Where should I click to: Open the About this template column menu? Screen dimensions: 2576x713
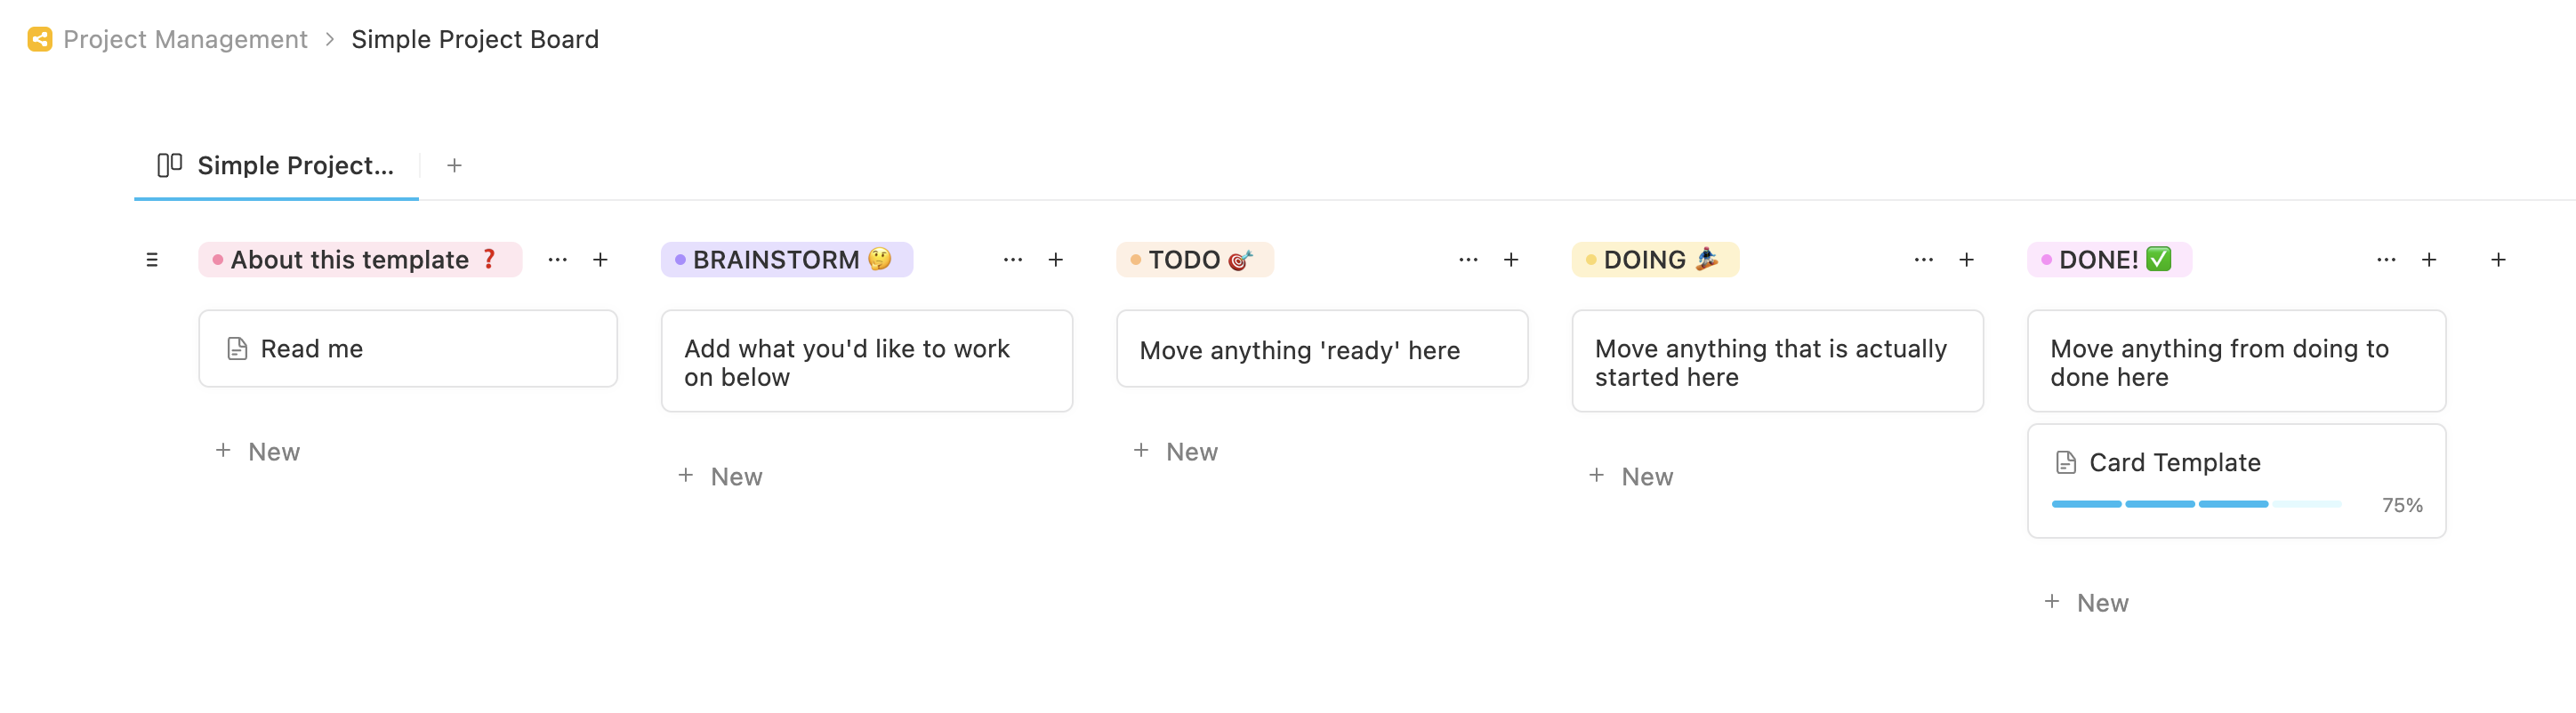point(557,259)
